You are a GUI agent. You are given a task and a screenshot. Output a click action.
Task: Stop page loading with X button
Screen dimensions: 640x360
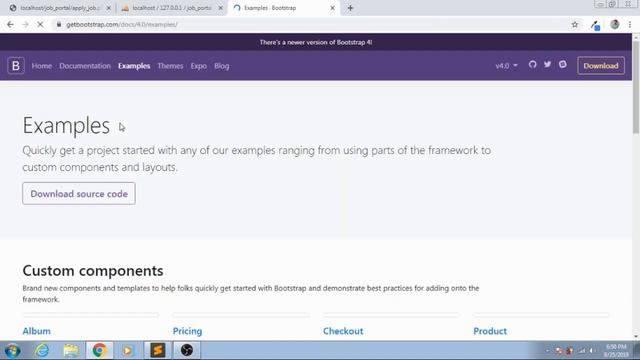tap(40, 24)
